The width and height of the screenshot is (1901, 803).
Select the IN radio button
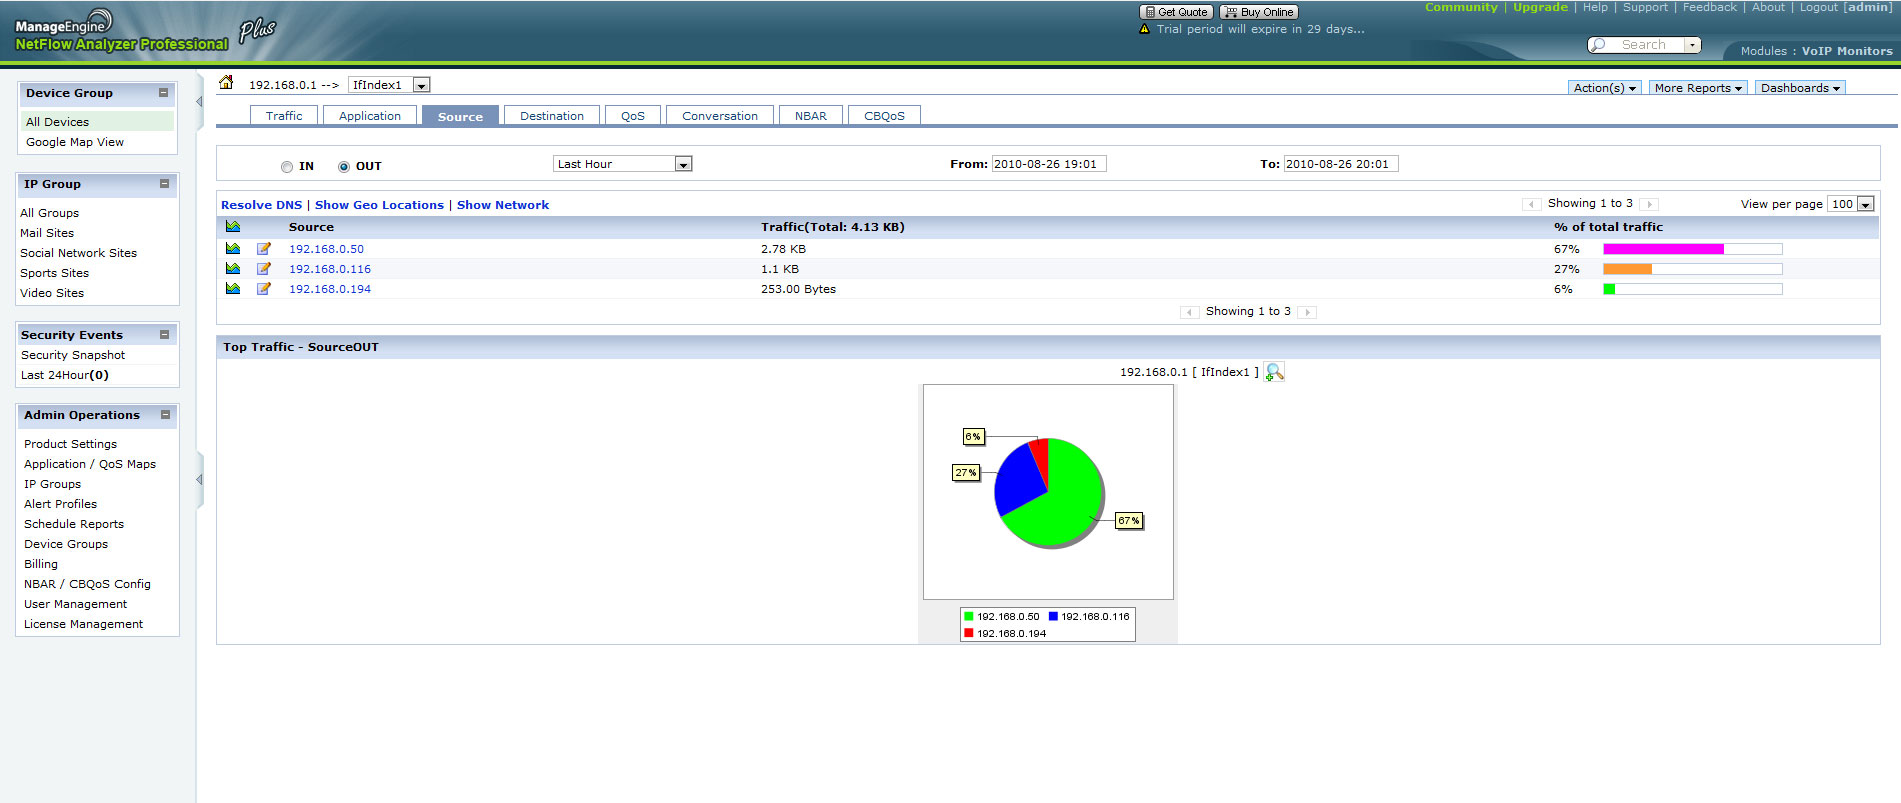coord(287,167)
